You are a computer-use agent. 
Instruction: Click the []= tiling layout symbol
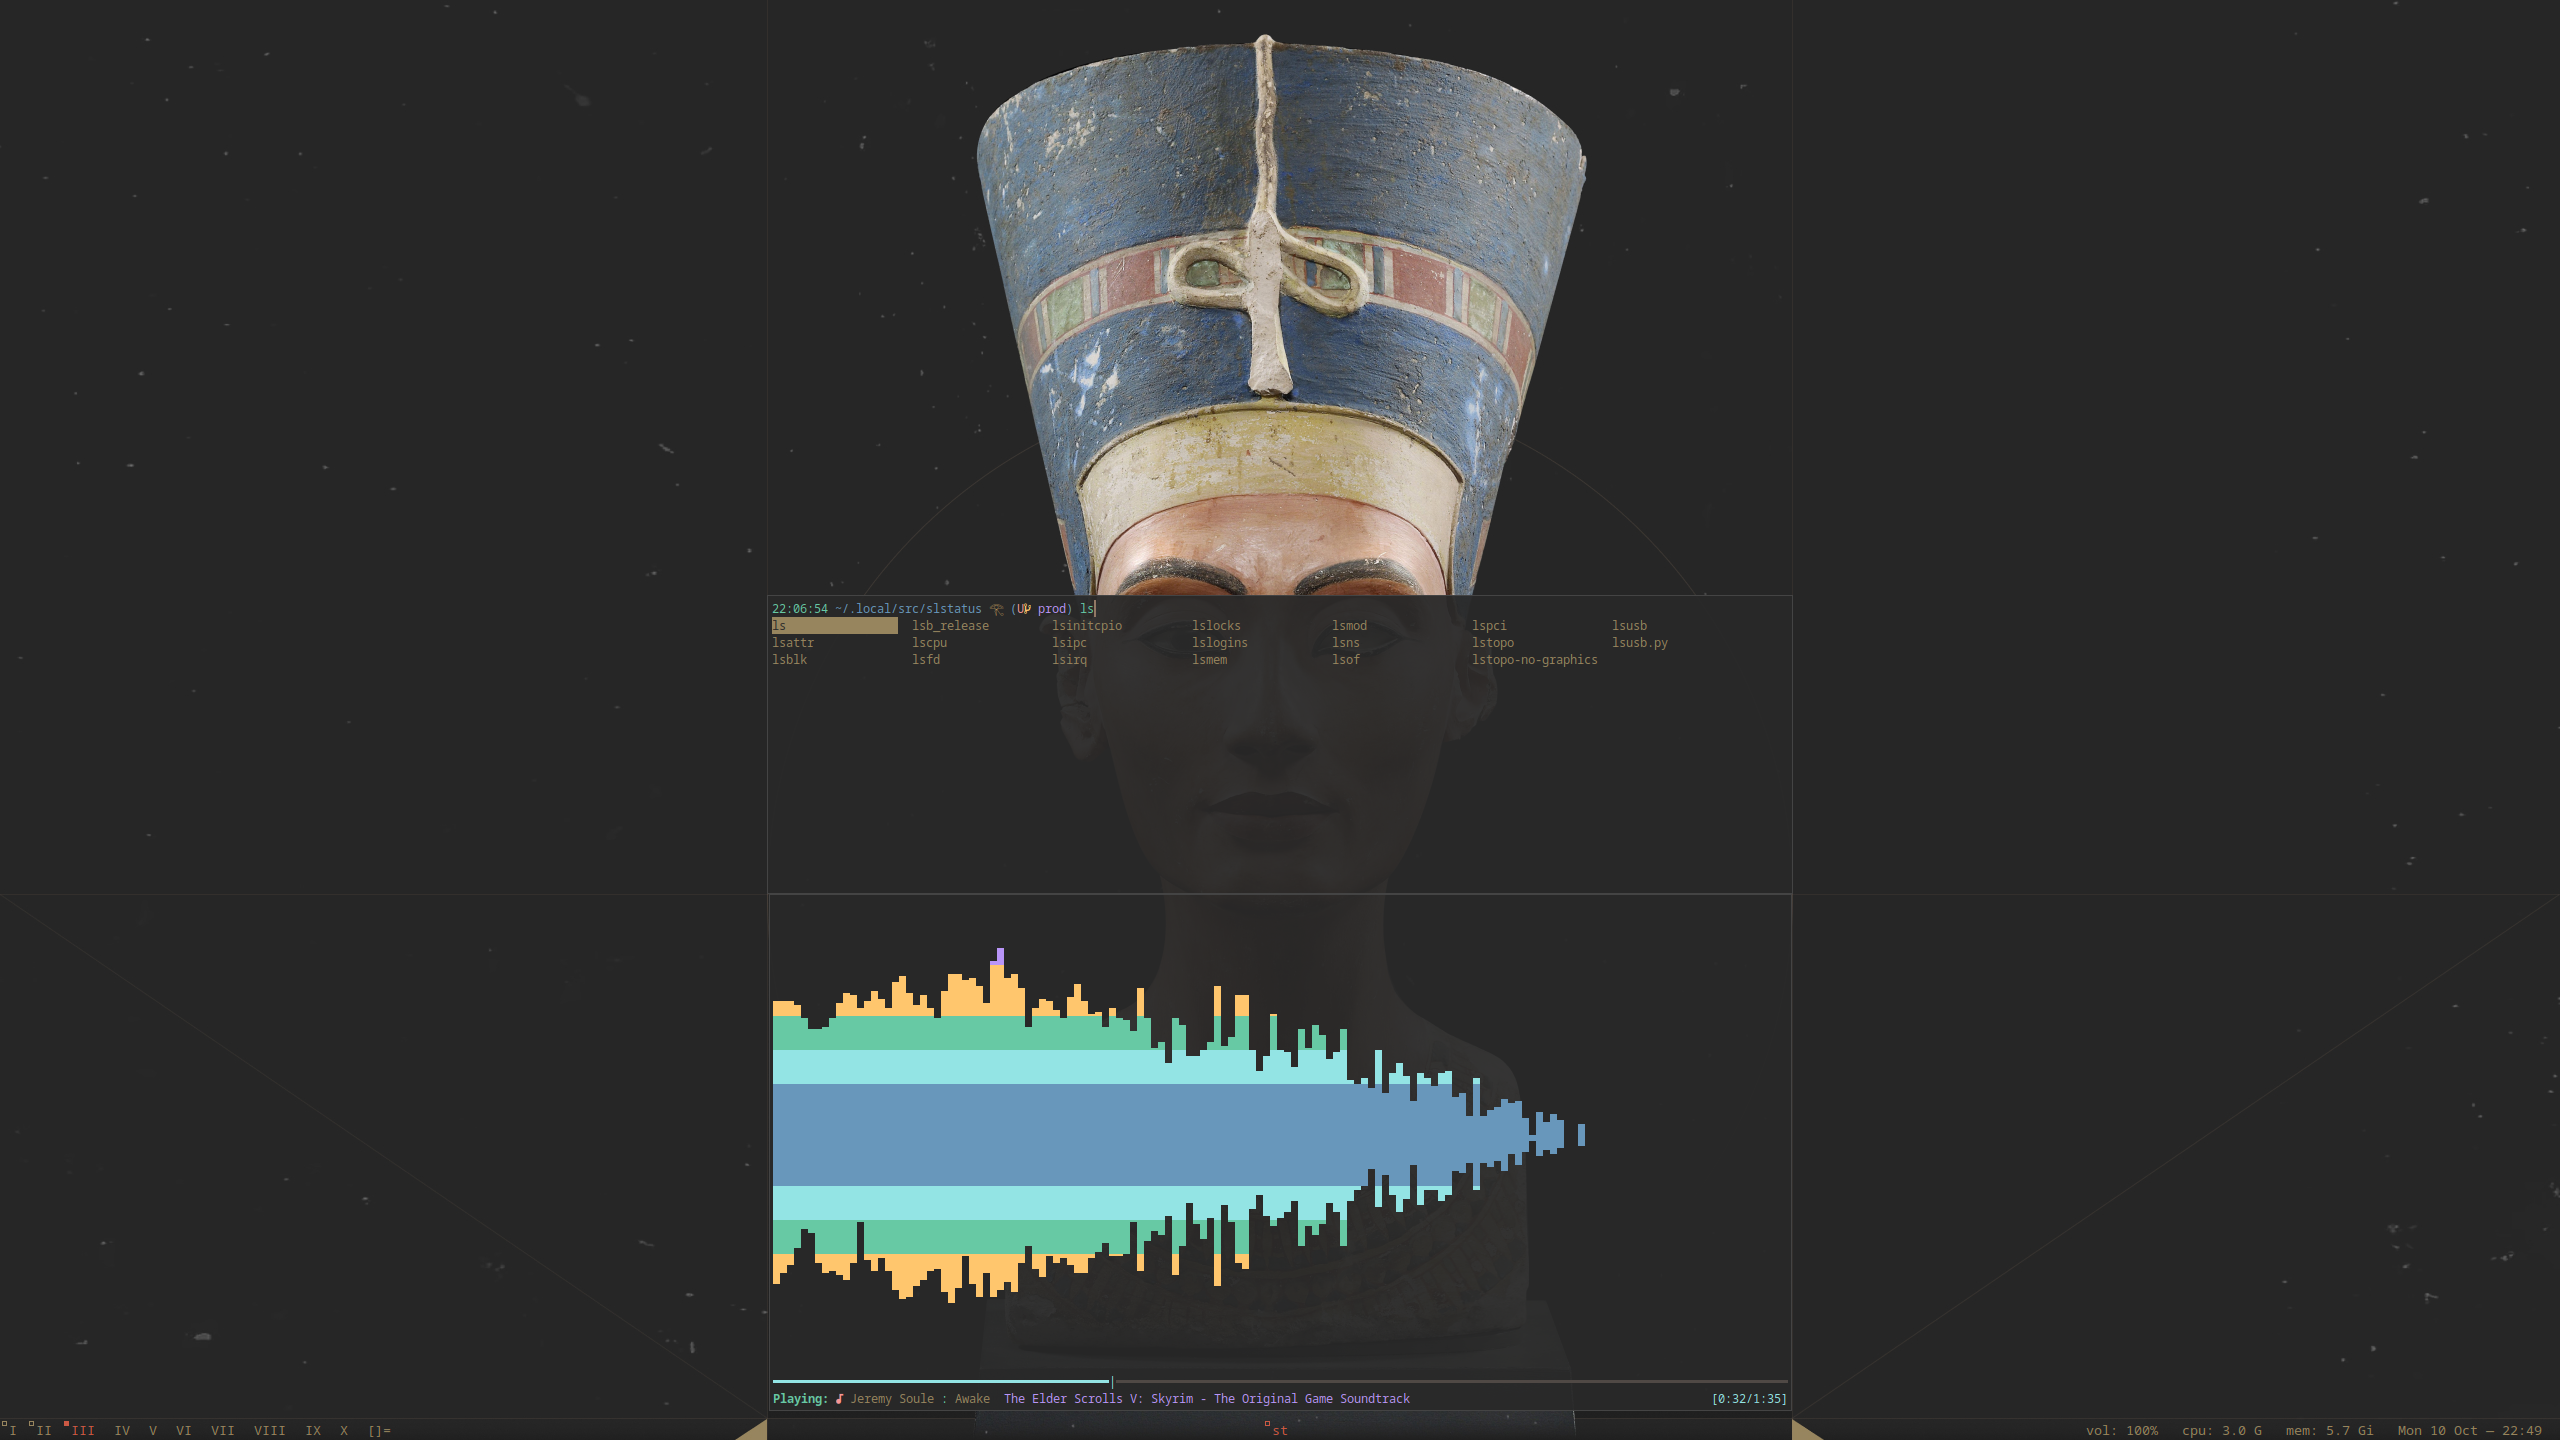(379, 1431)
